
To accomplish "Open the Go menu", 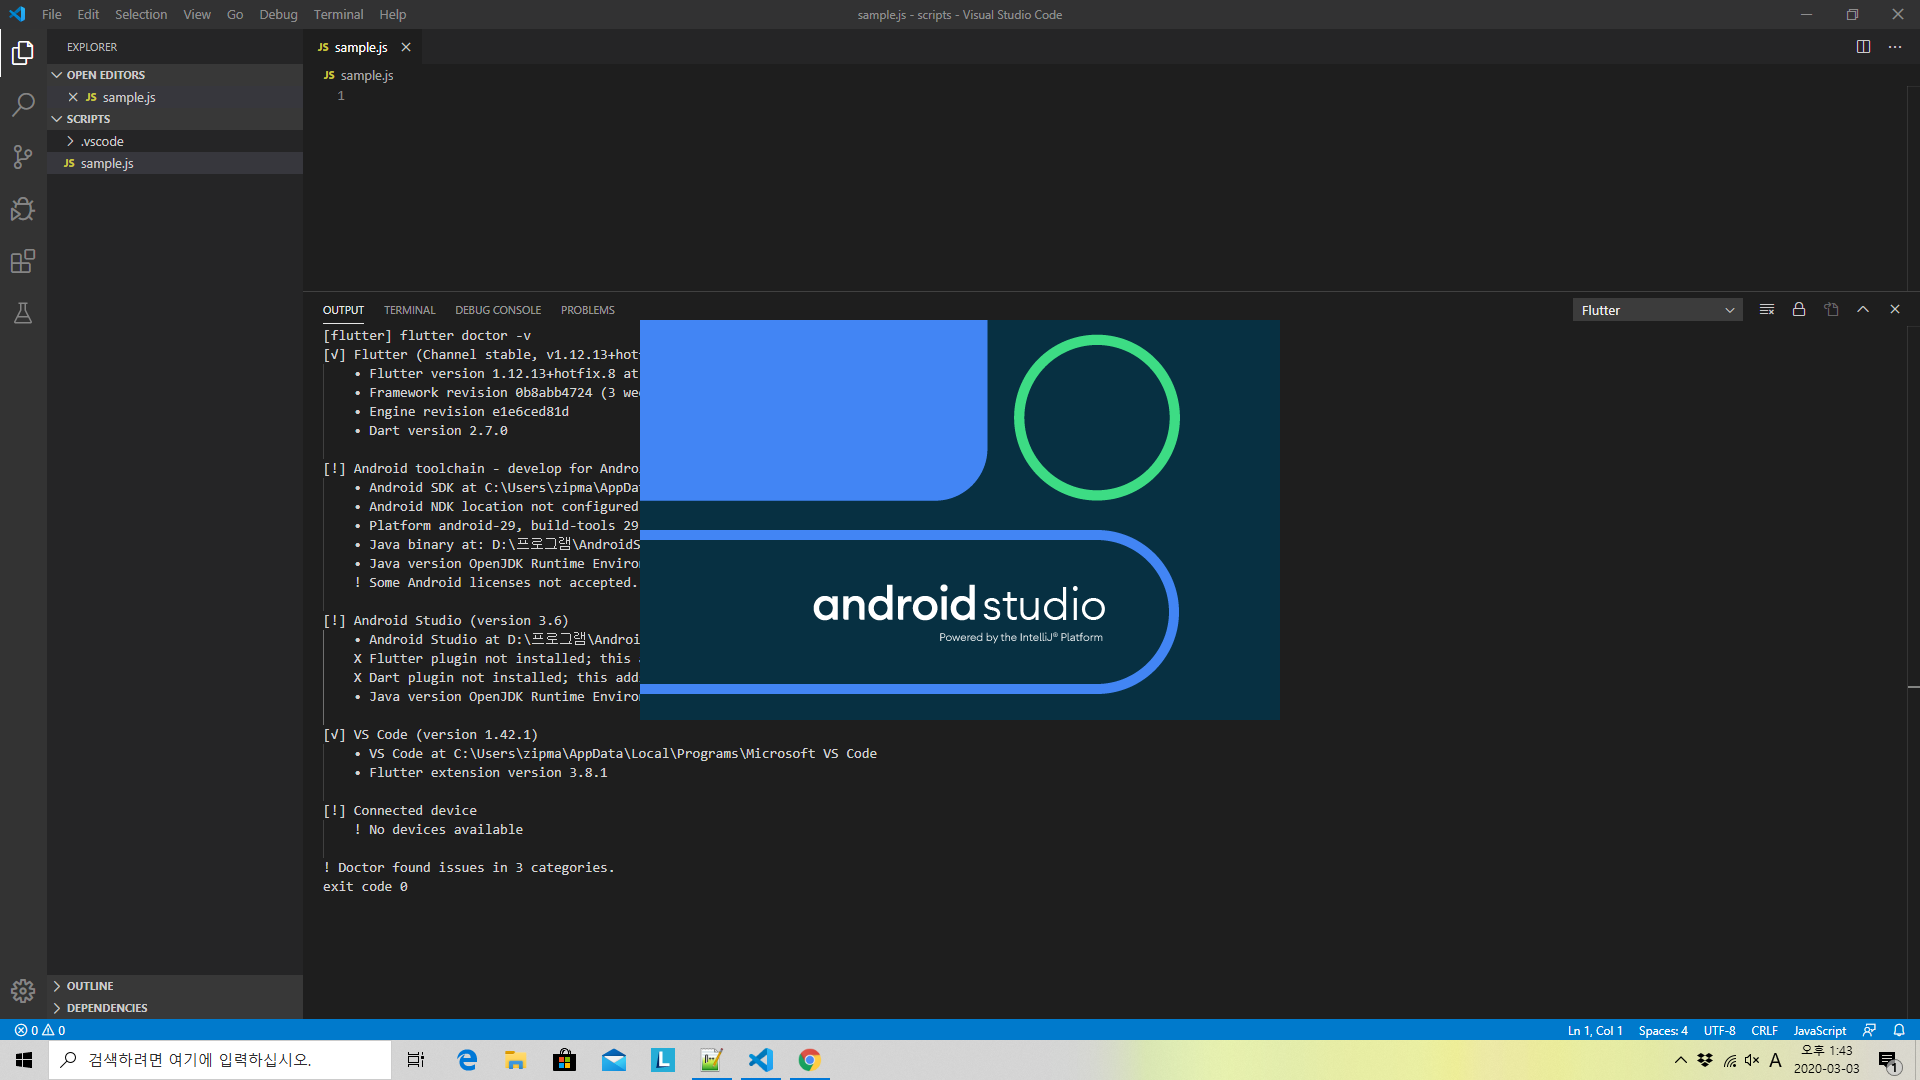I will click(x=235, y=14).
